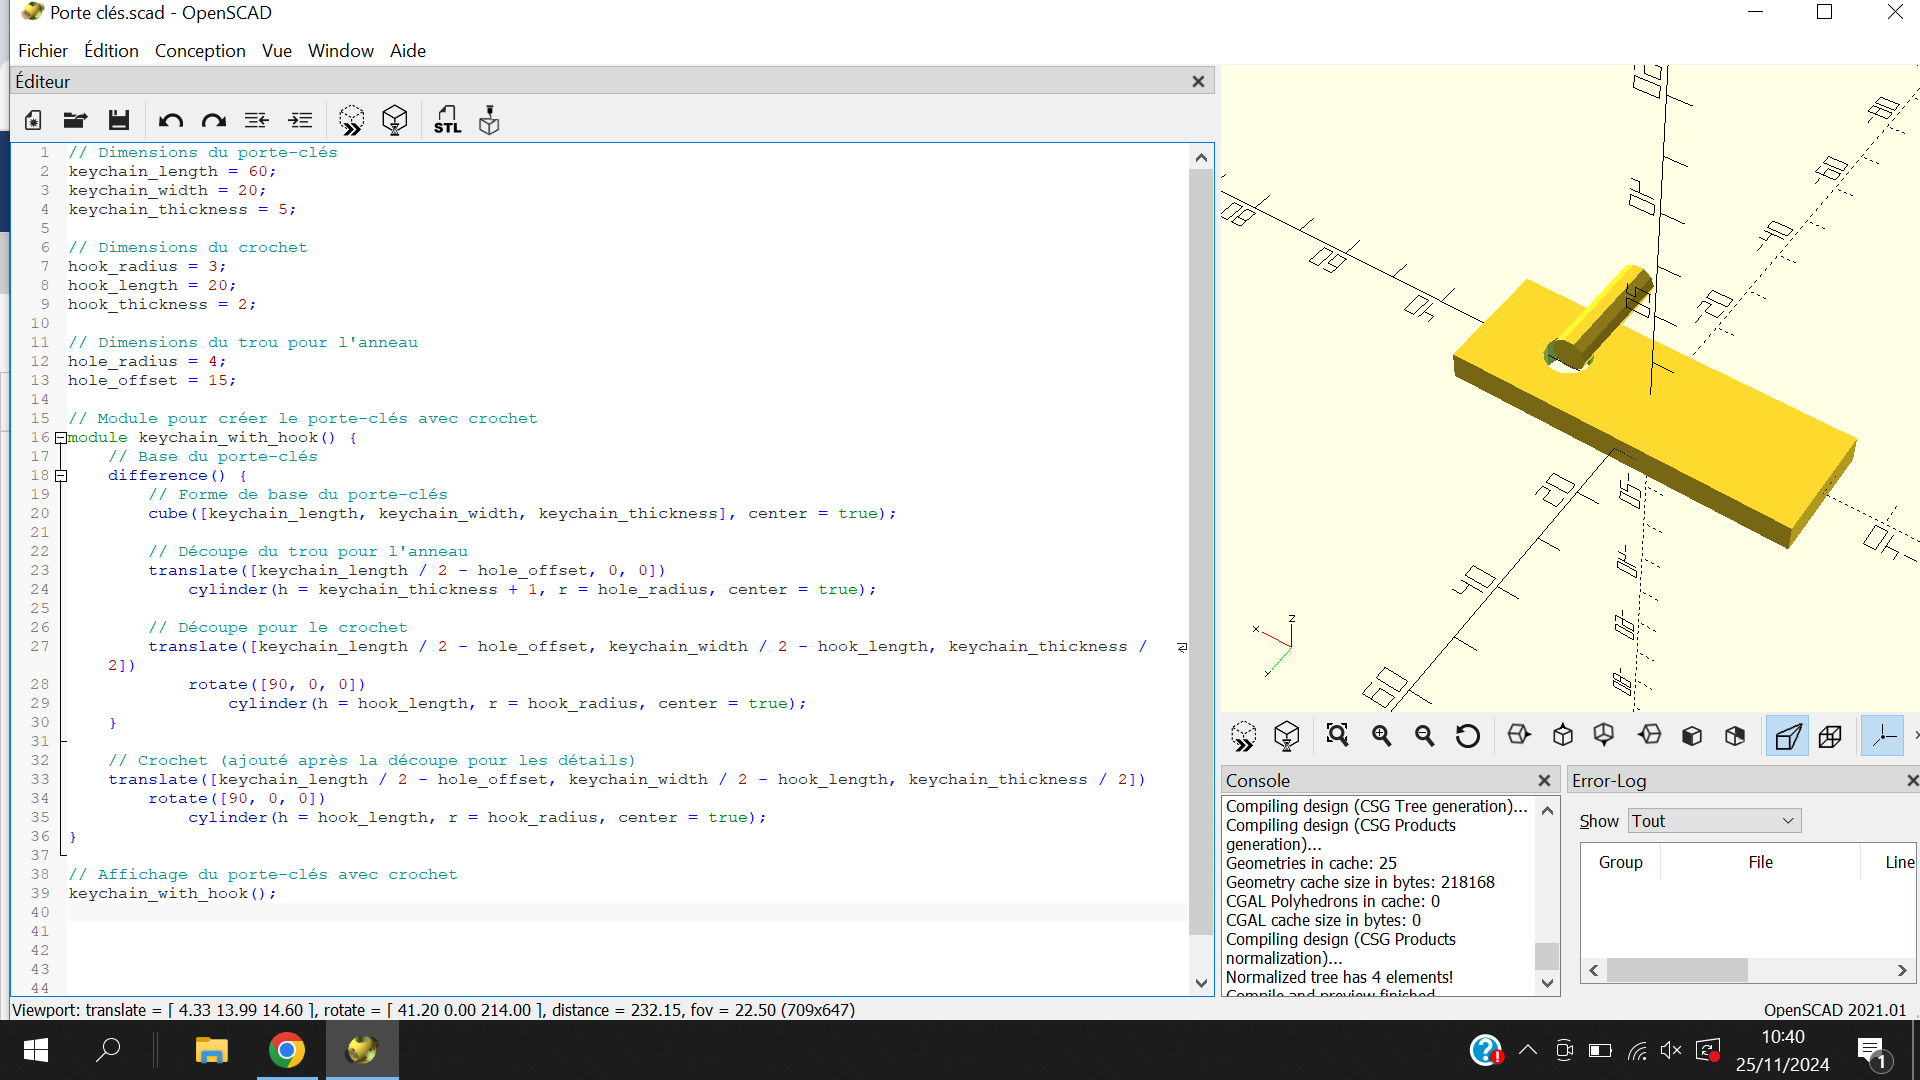Send the design to the 3D printer
The height and width of the screenshot is (1080, 1920).
click(489, 120)
